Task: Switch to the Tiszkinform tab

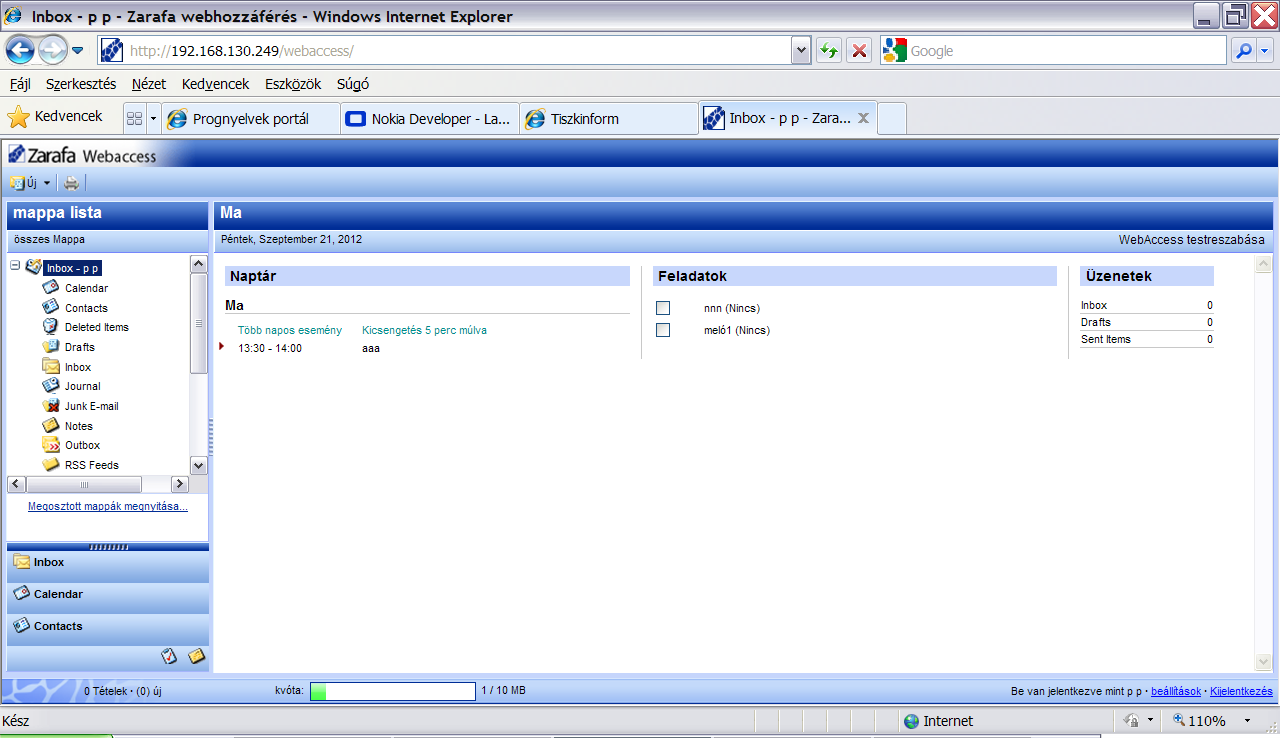Action: pyautogui.click(x=608, y=118)
